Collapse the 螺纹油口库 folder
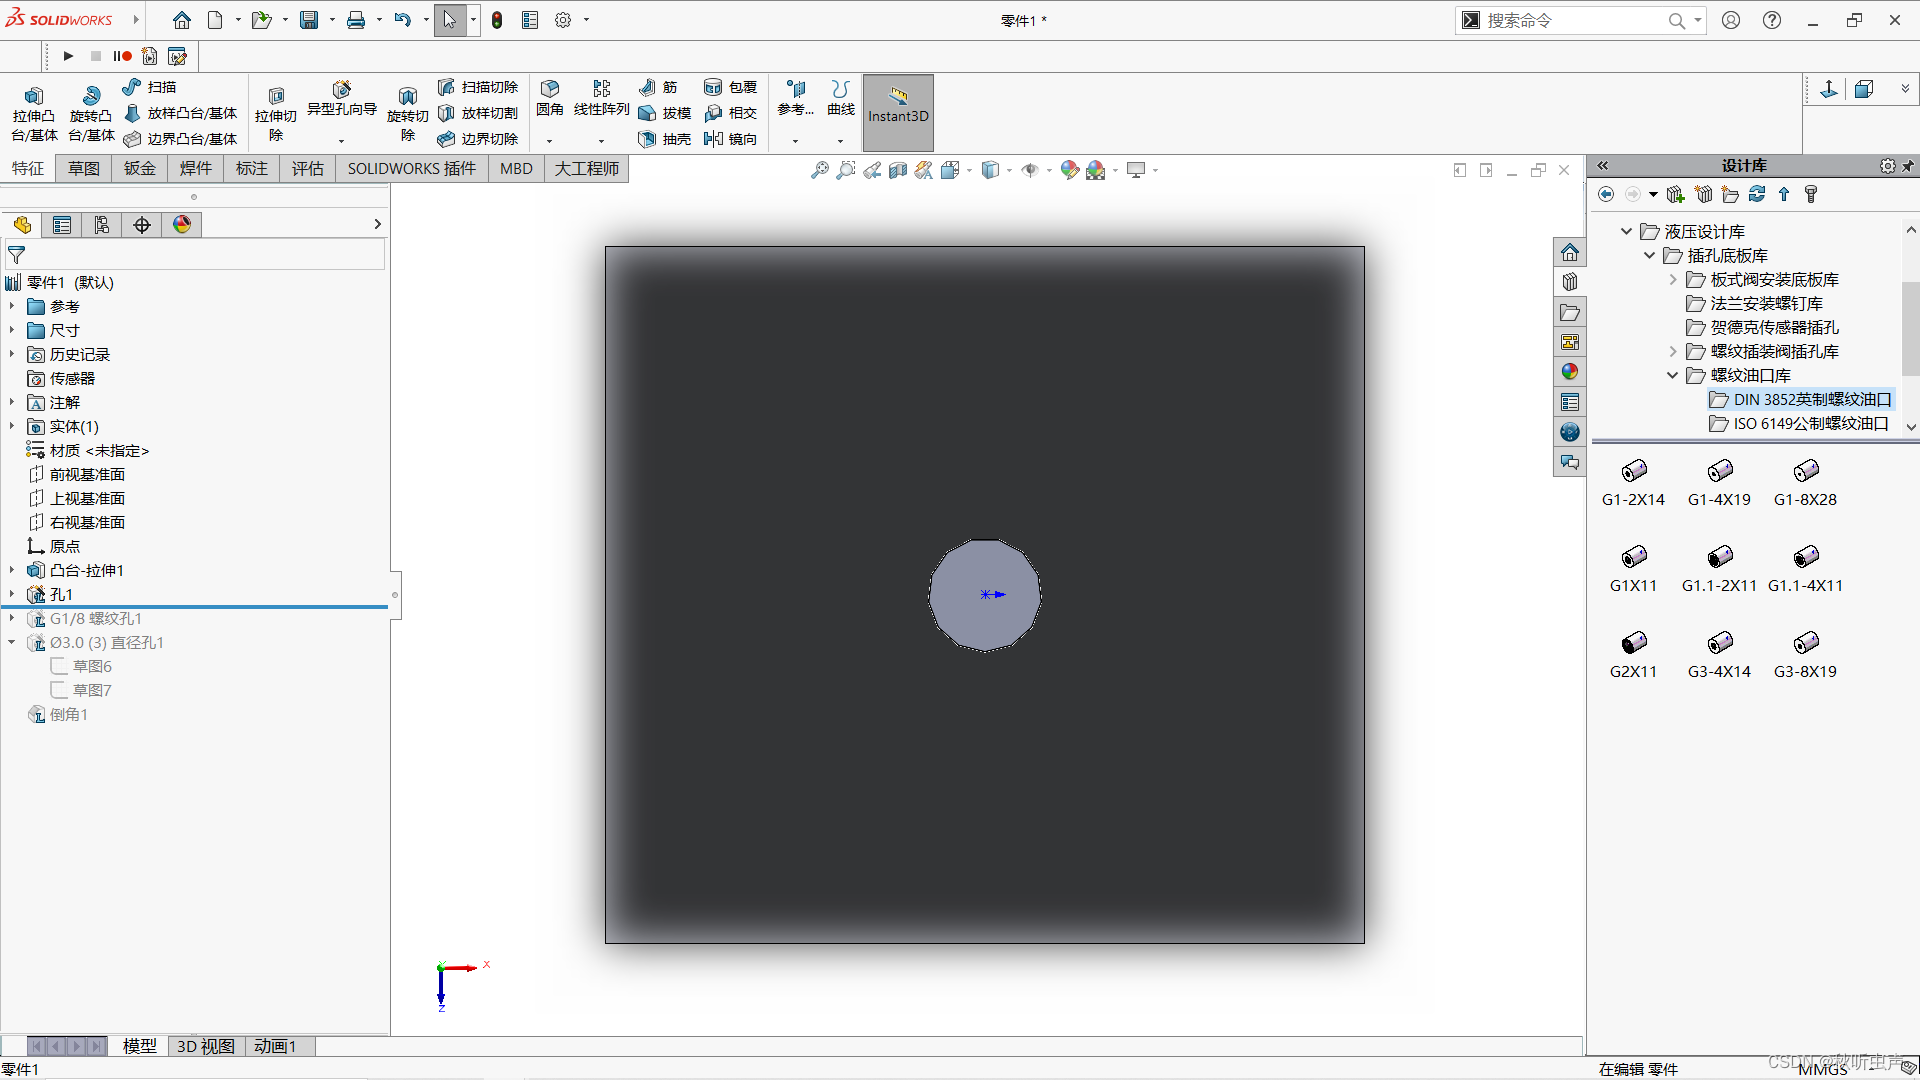Viewport: 1920px width, 1080px height. coord(1673,376)
